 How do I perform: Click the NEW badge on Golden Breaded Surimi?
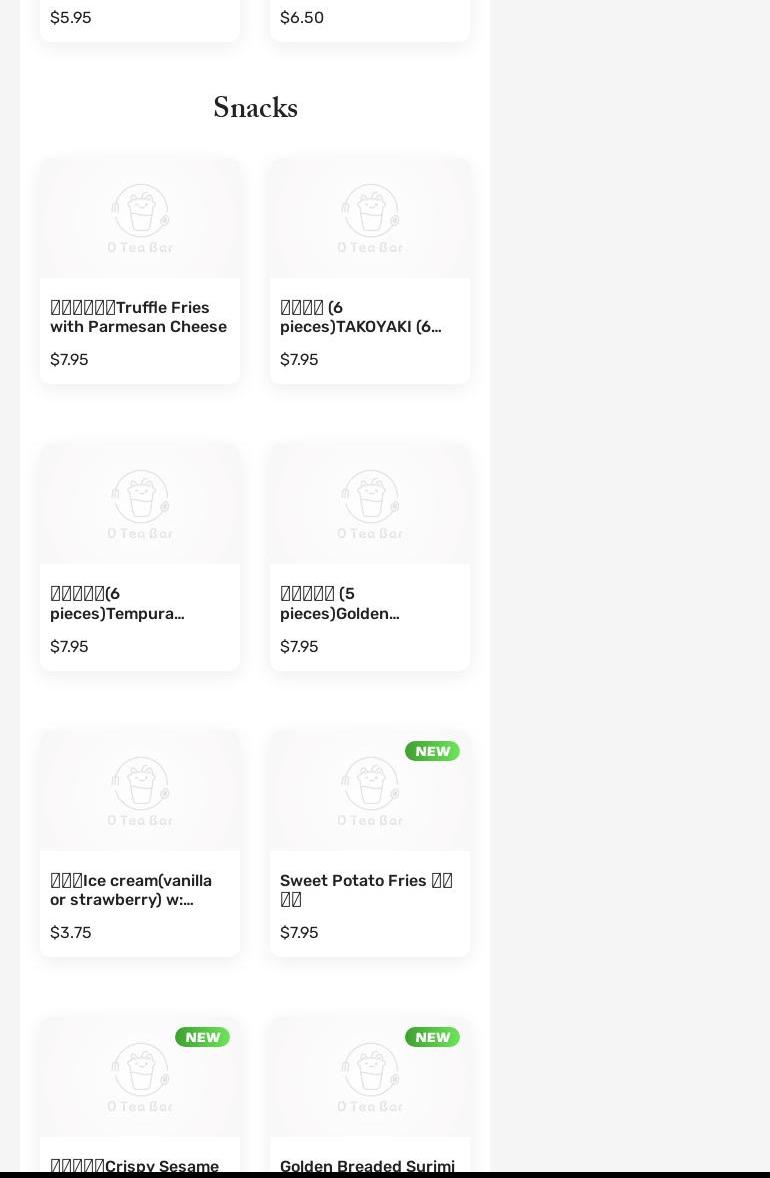click(x=432, y=1037)
